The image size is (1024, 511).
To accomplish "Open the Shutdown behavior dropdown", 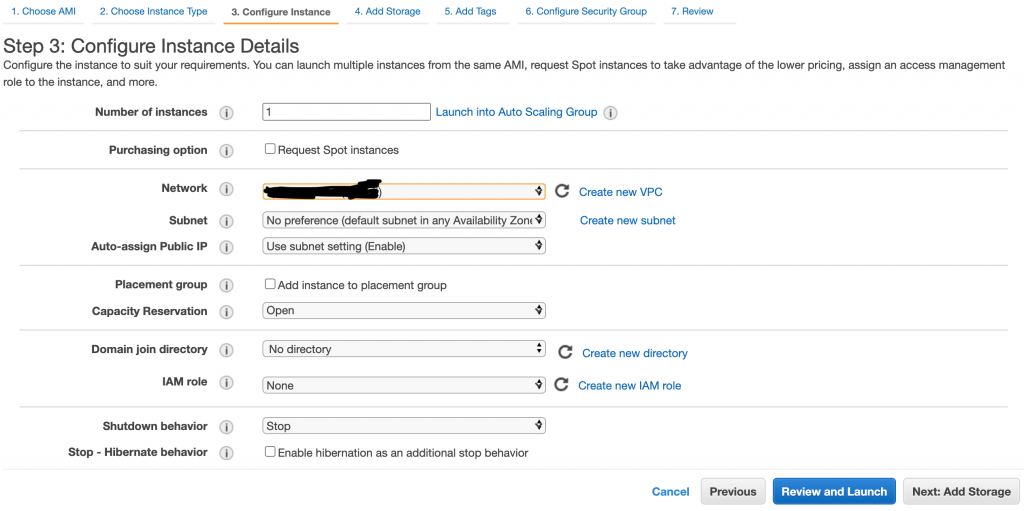I will click(404, 426).
